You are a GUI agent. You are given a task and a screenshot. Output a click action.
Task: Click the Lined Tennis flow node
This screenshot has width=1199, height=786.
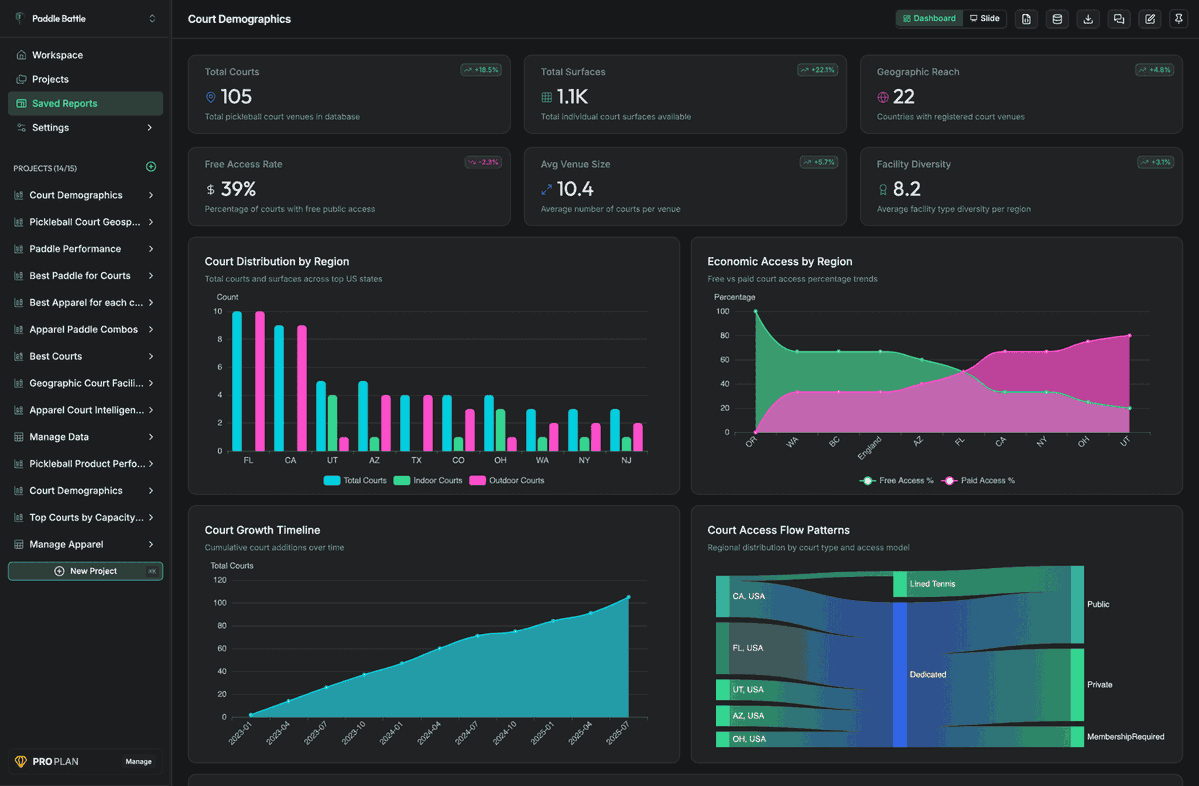pos(900,584)
